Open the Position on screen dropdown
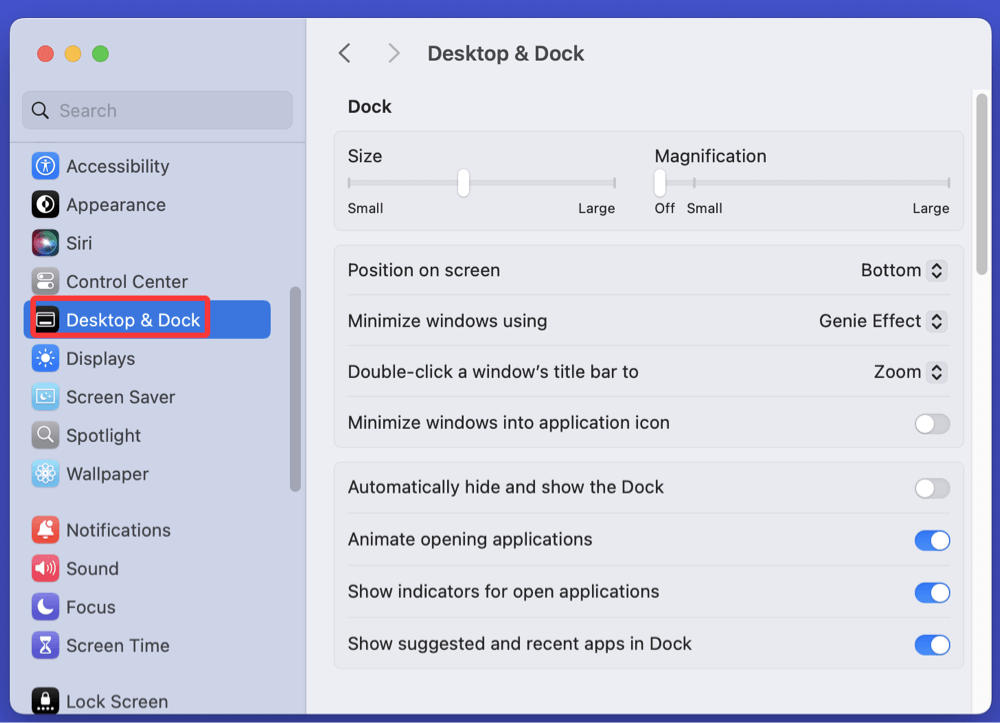This screenshot has width=1000, height=723. coord(903,270)
